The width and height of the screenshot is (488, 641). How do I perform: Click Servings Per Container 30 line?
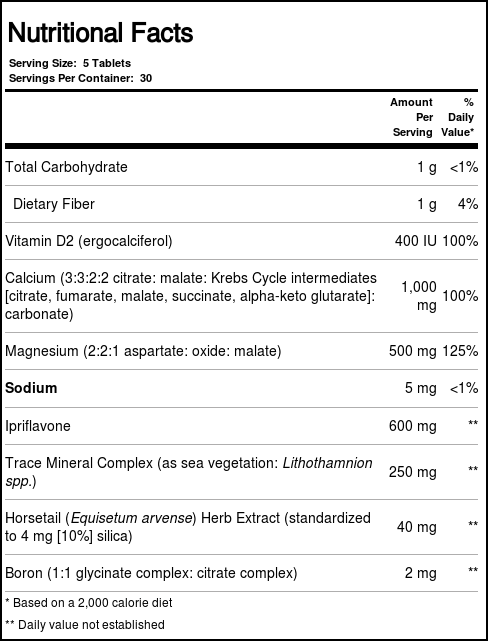click(x=81, y=78)
